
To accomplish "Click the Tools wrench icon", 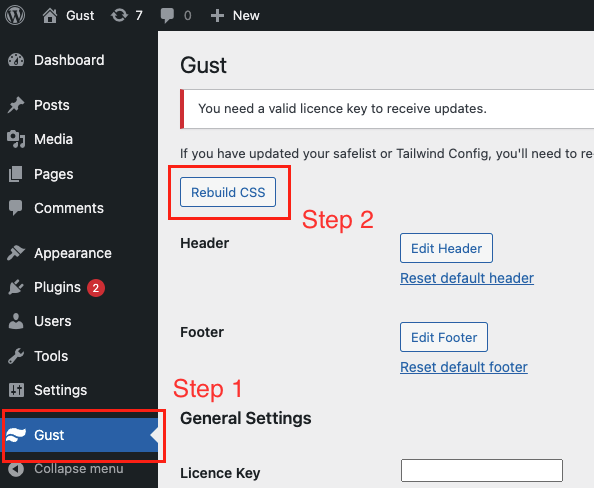I will 16,356.
